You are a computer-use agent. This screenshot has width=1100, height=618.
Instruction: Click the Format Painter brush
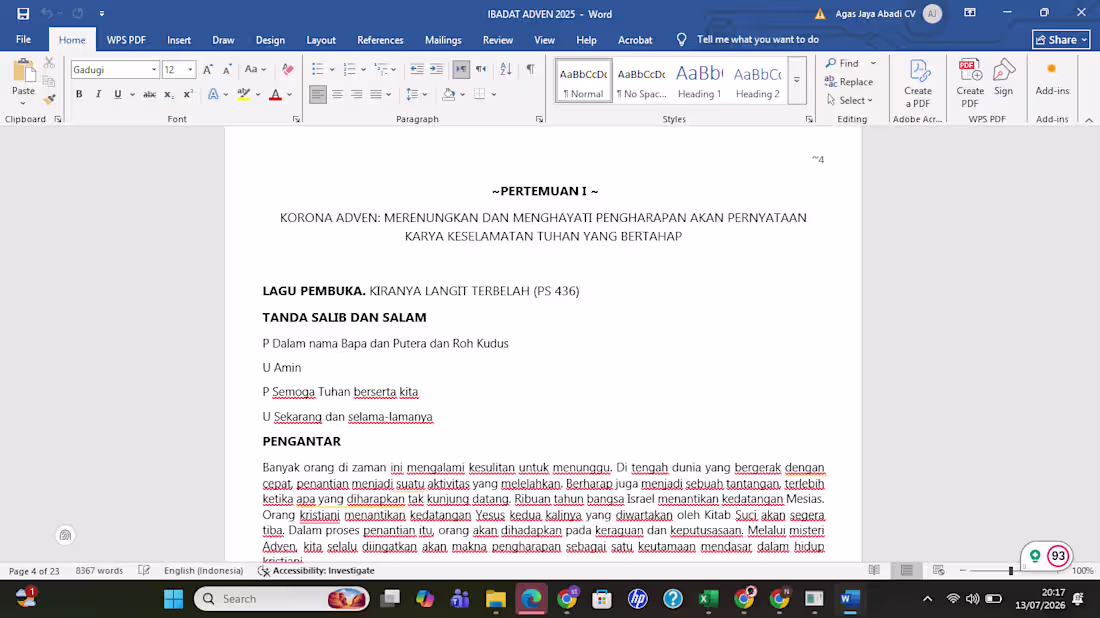point(49,100)
